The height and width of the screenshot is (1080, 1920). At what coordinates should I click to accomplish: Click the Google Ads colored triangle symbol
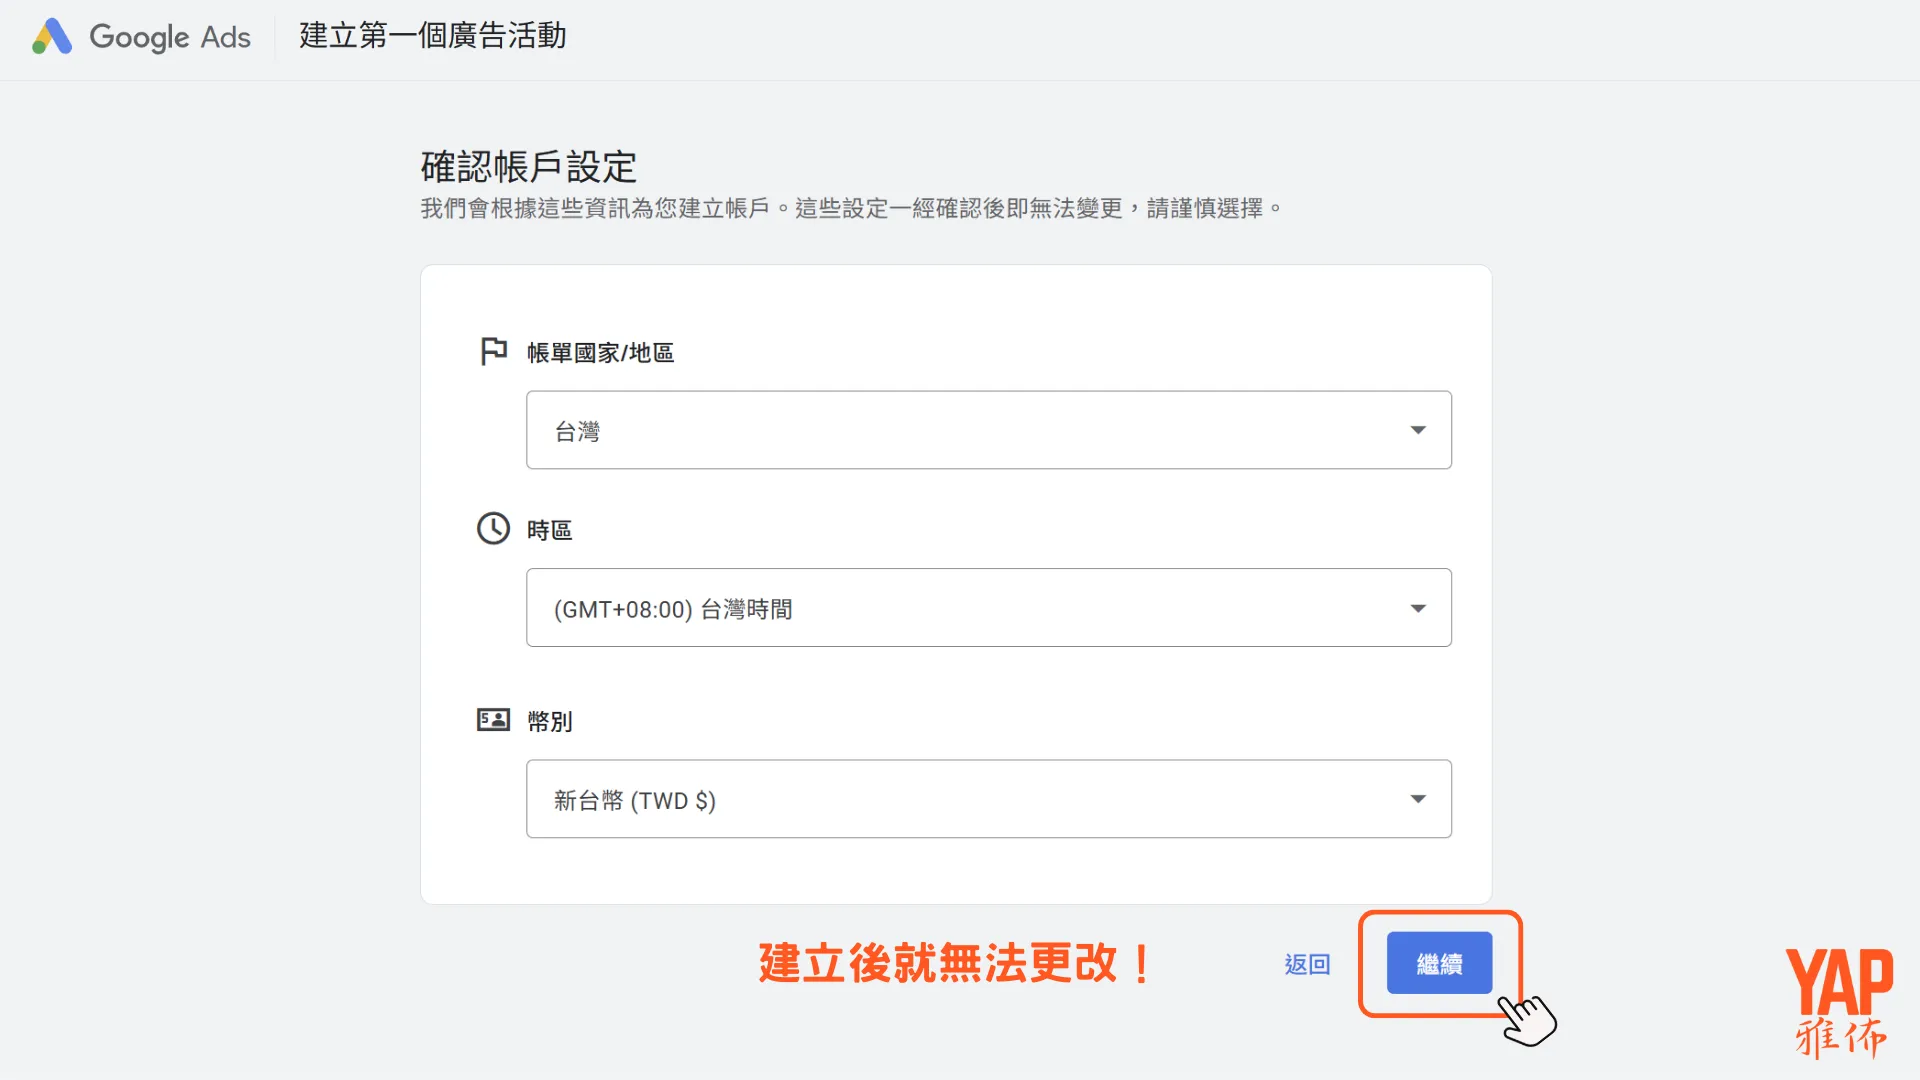pyautogui.click(x=52, y=37)
